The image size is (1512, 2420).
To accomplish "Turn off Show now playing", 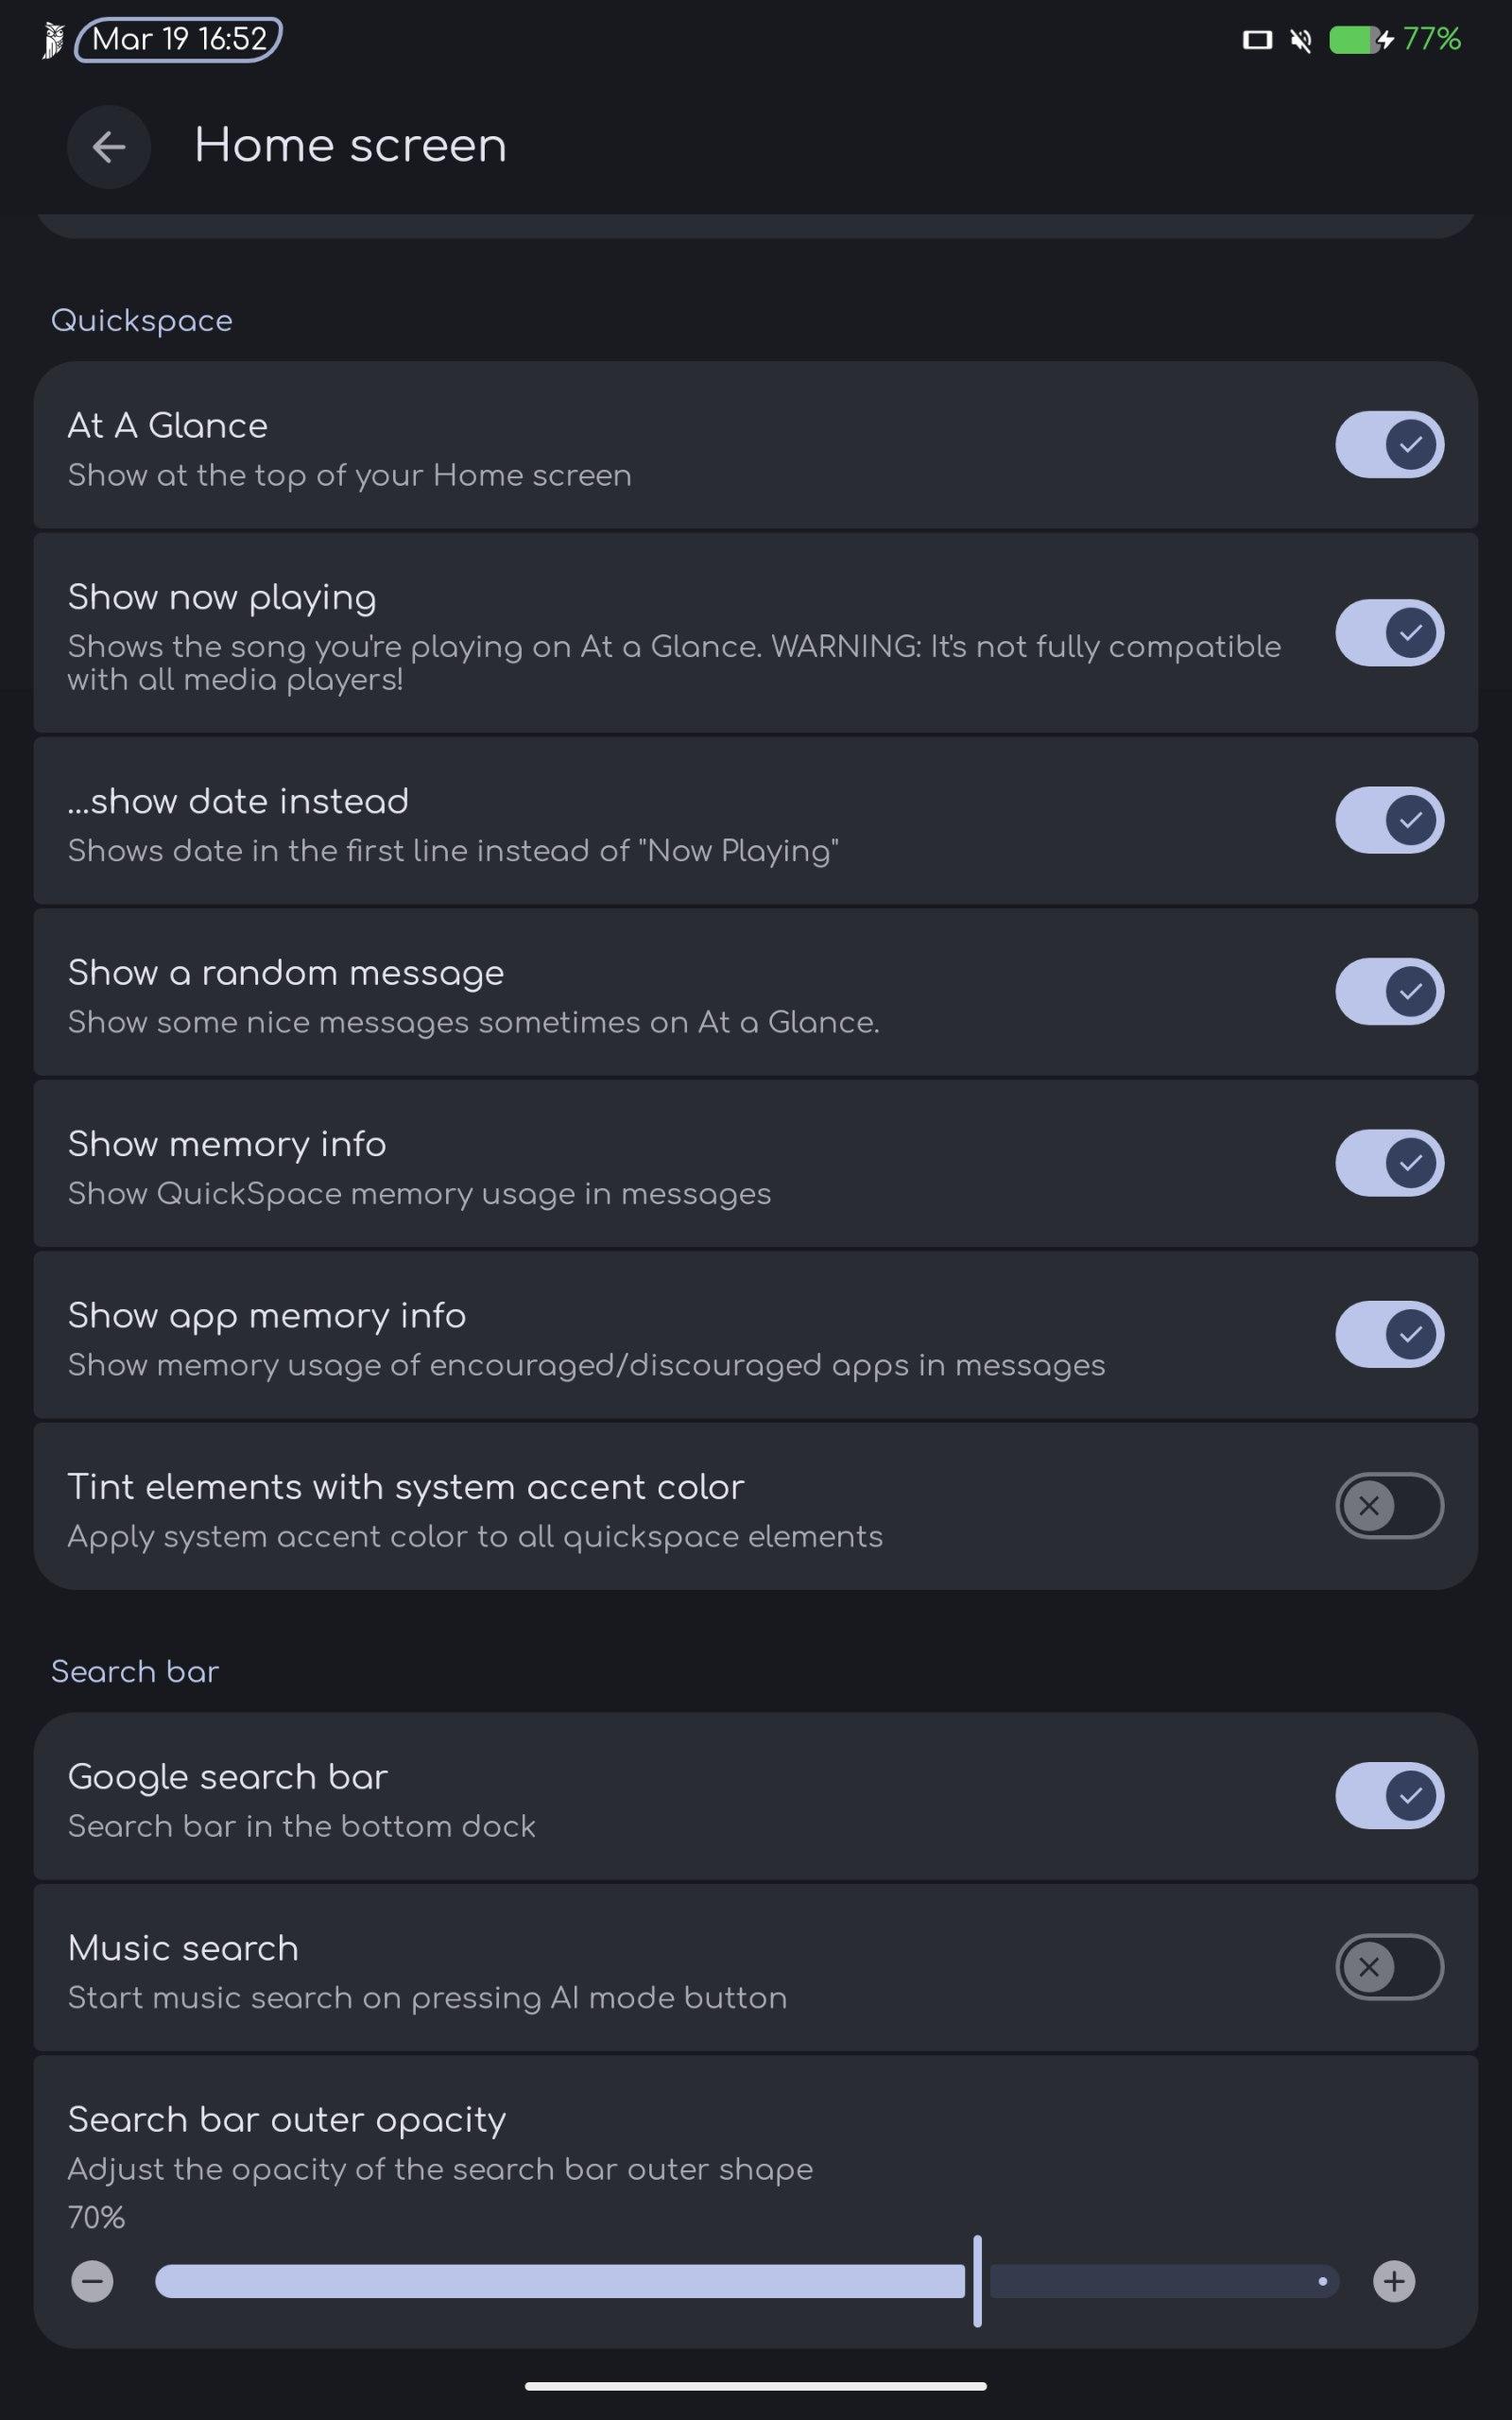I will pyautogui.click(x=1388, y=632).
